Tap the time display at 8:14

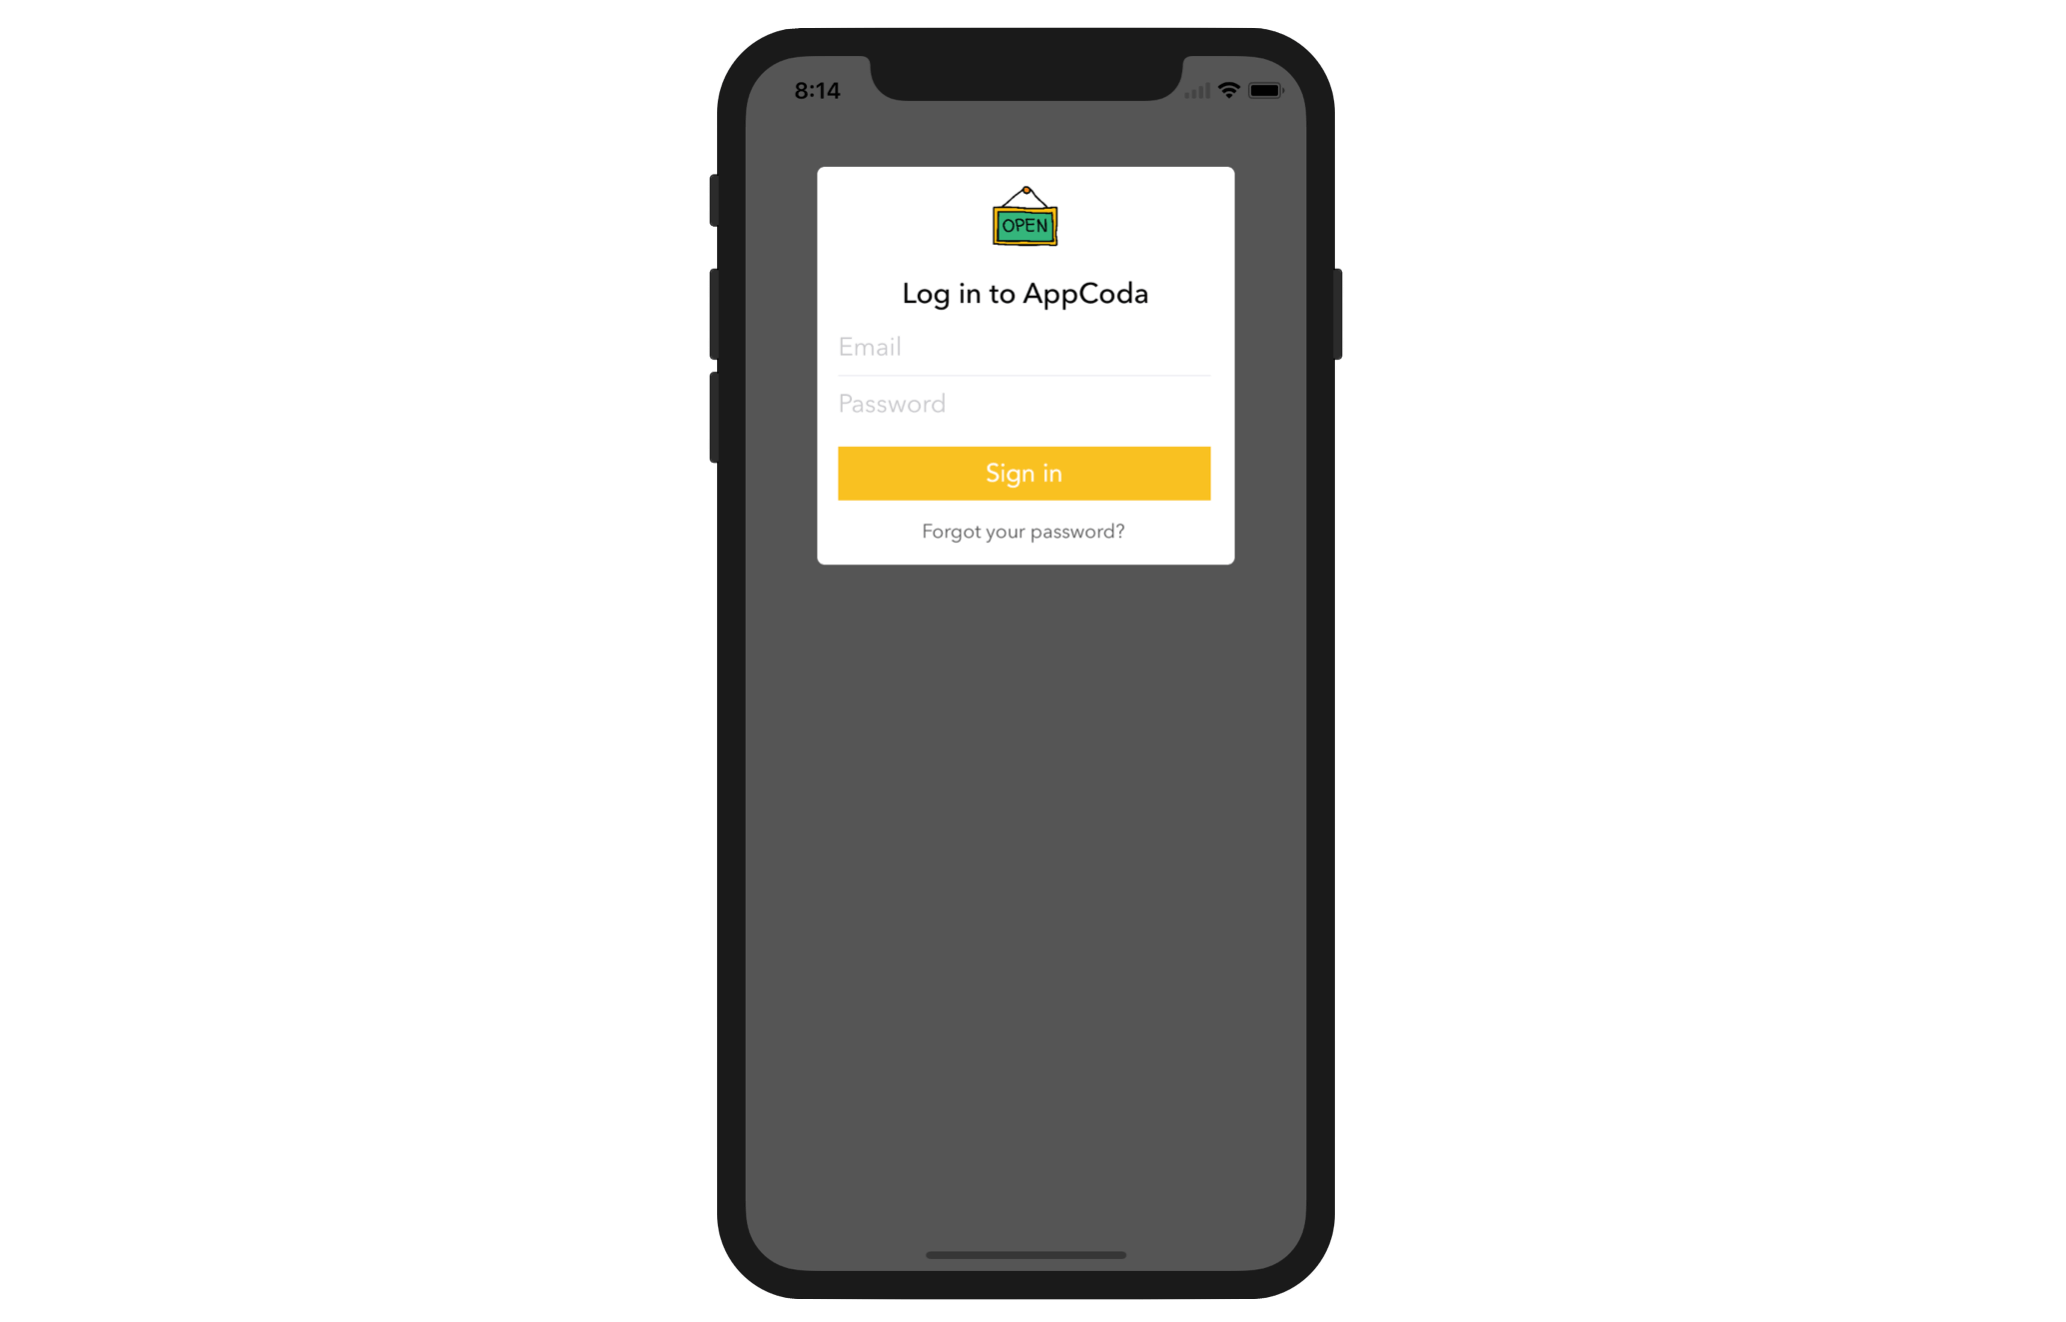815,90
